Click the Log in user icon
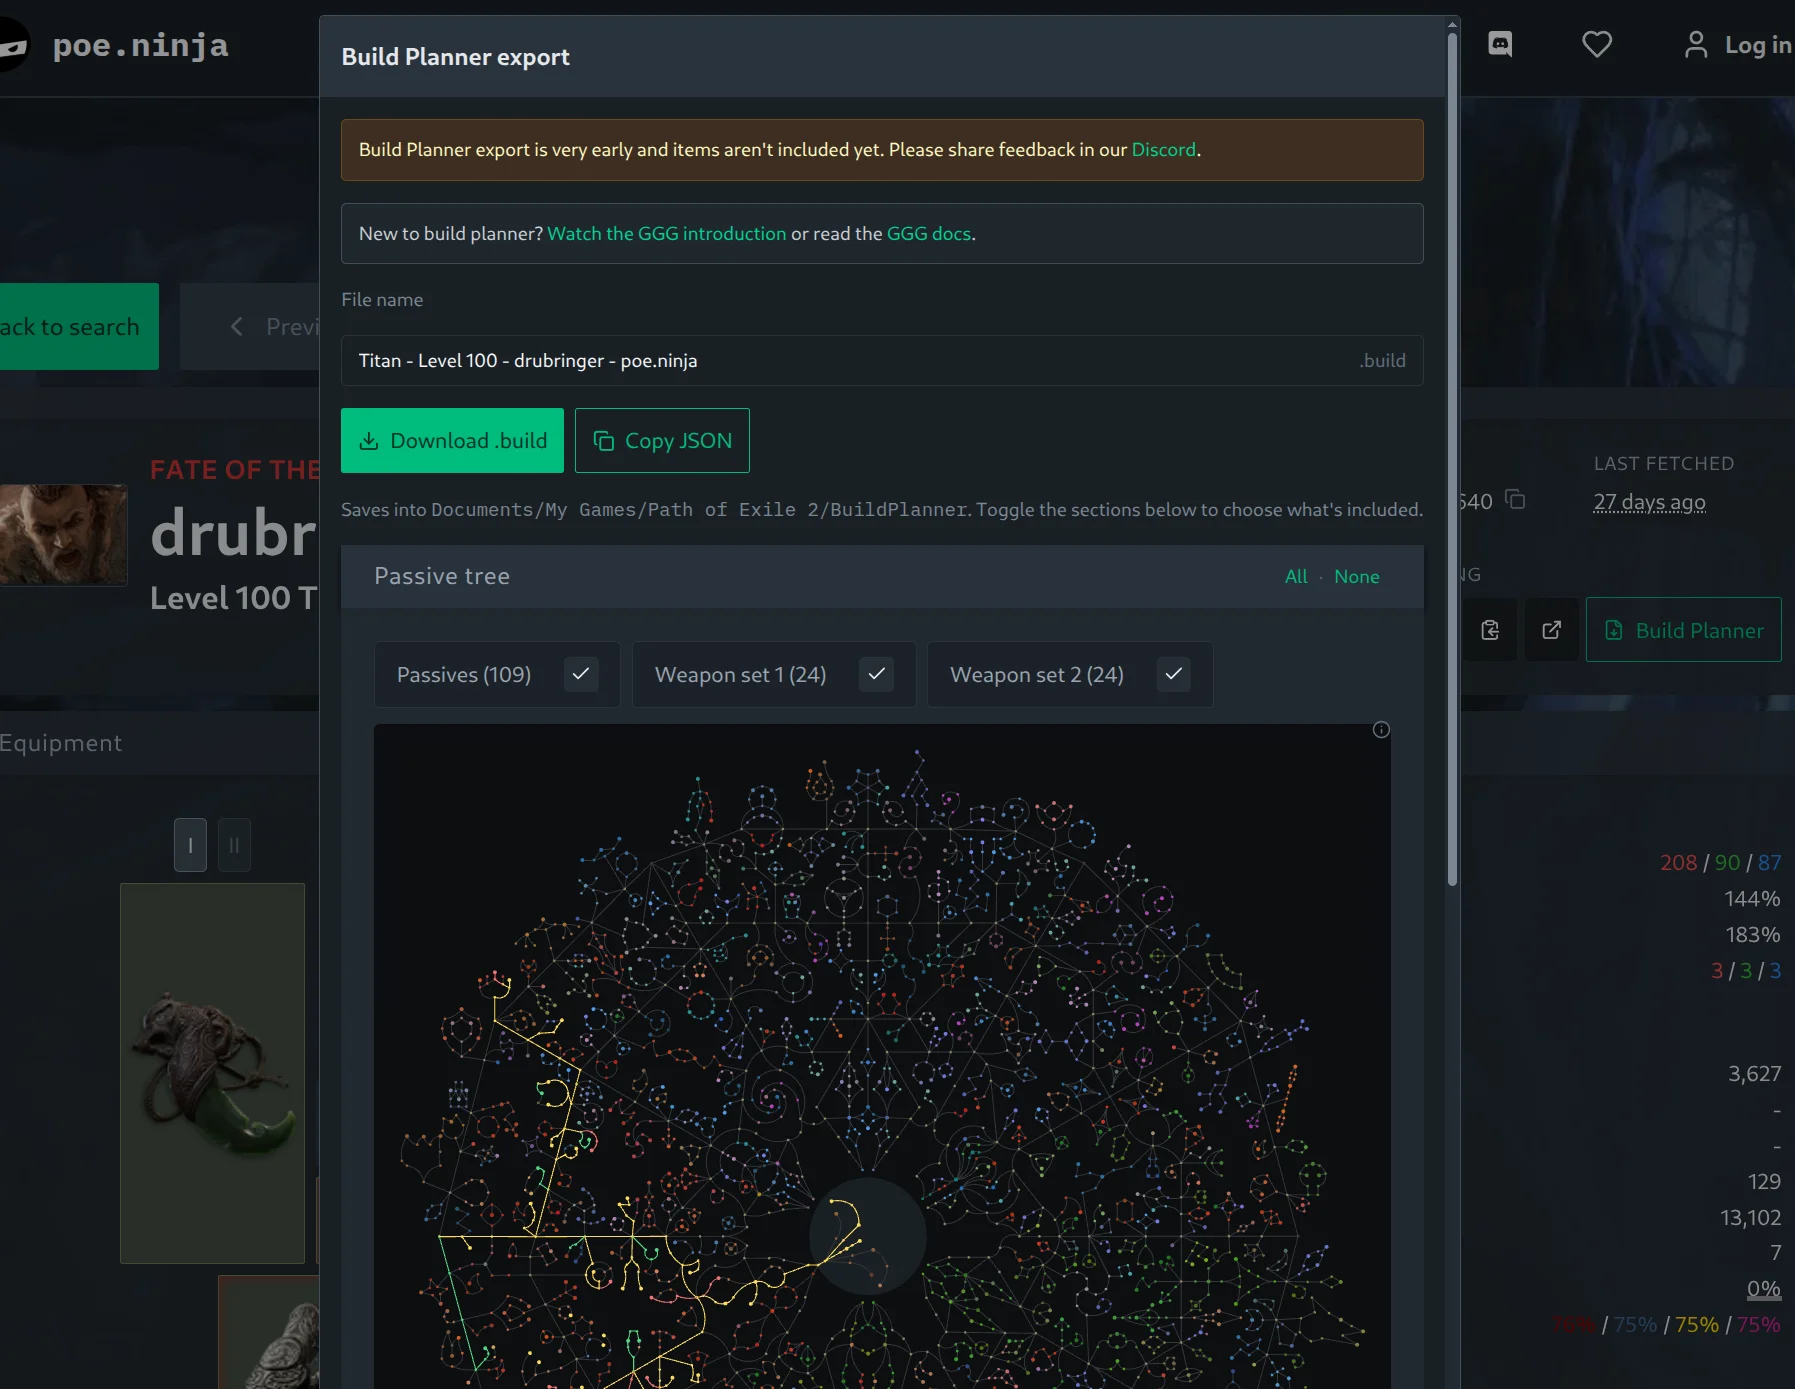Screen dimensions: 1795x1389 (x=1696, y=44)
